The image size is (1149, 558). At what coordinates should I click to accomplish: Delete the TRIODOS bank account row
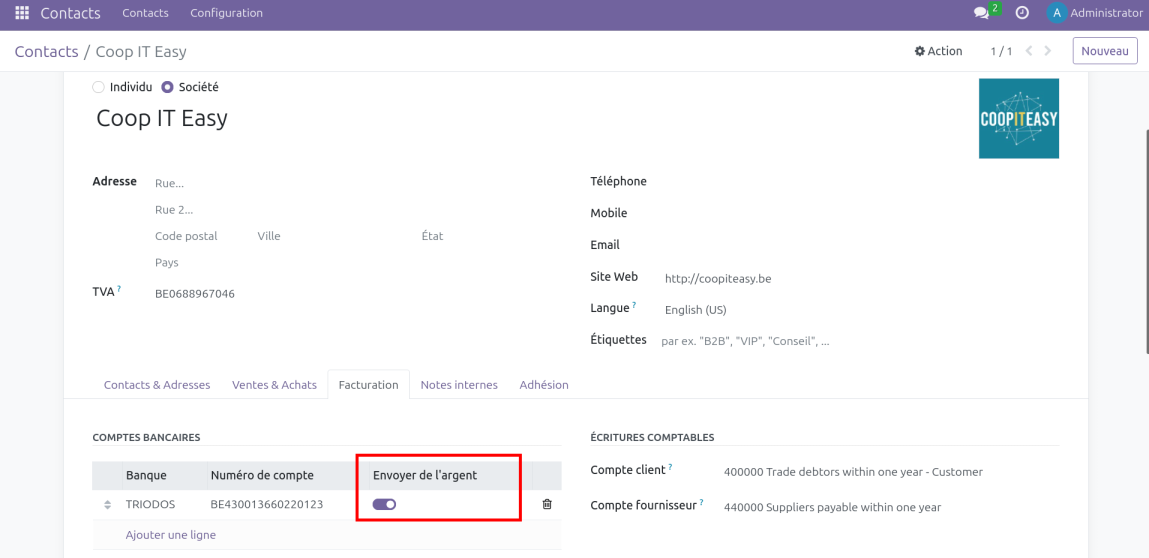coord(547,504)
